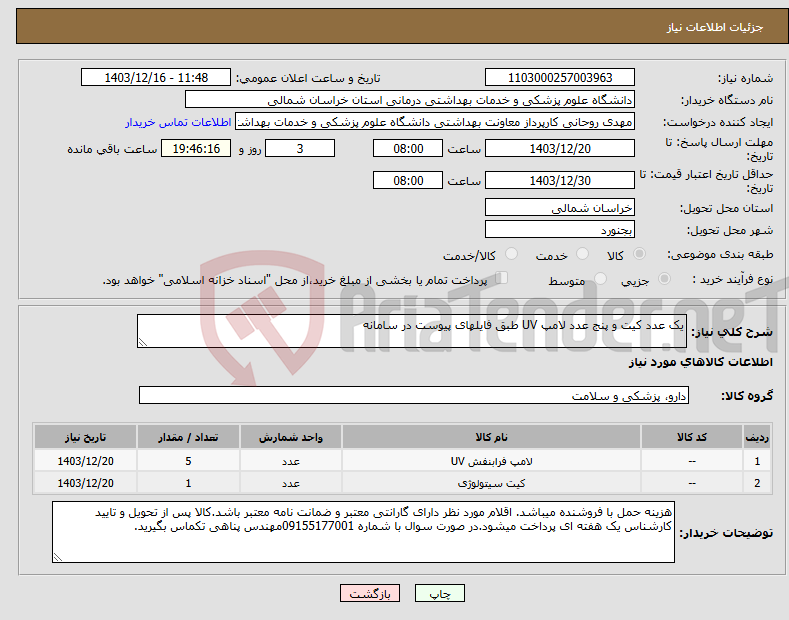This screenshot has width=789, height=620.
Task: Click the response deadline date 1403/12/20 field
Action: (x=560, y=148)
